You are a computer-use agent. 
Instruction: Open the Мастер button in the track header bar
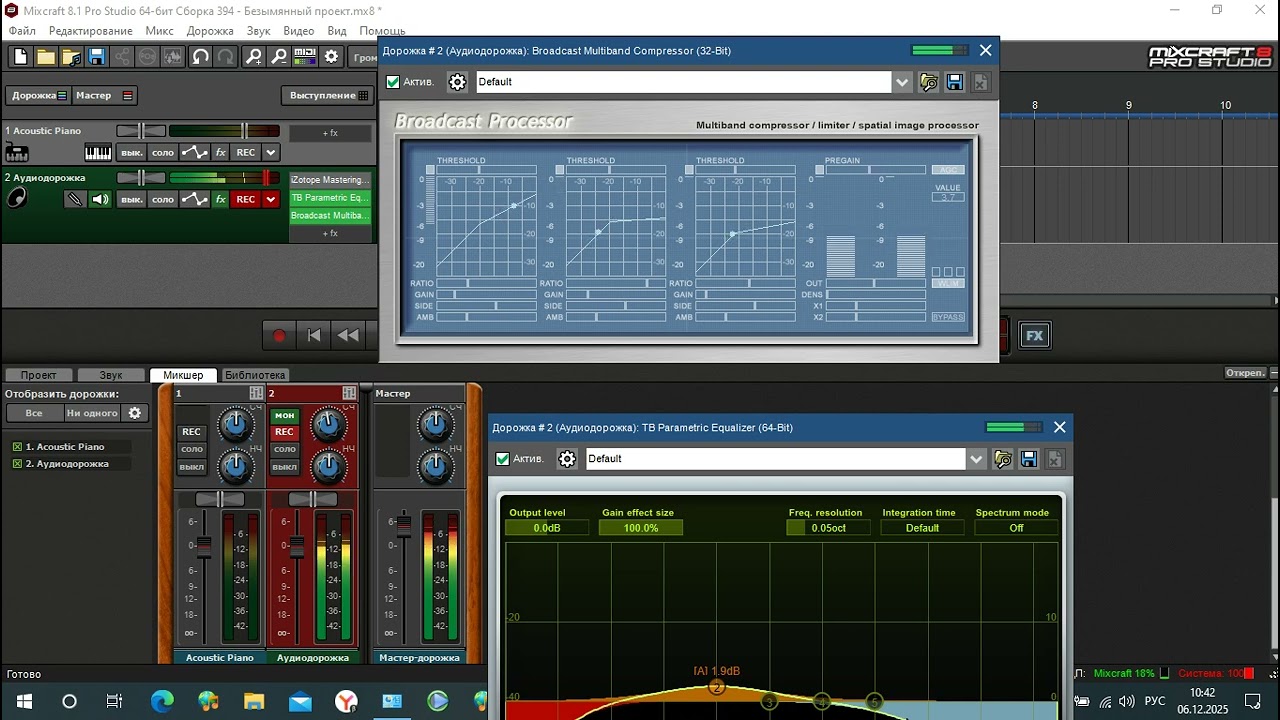coord(104,96)
